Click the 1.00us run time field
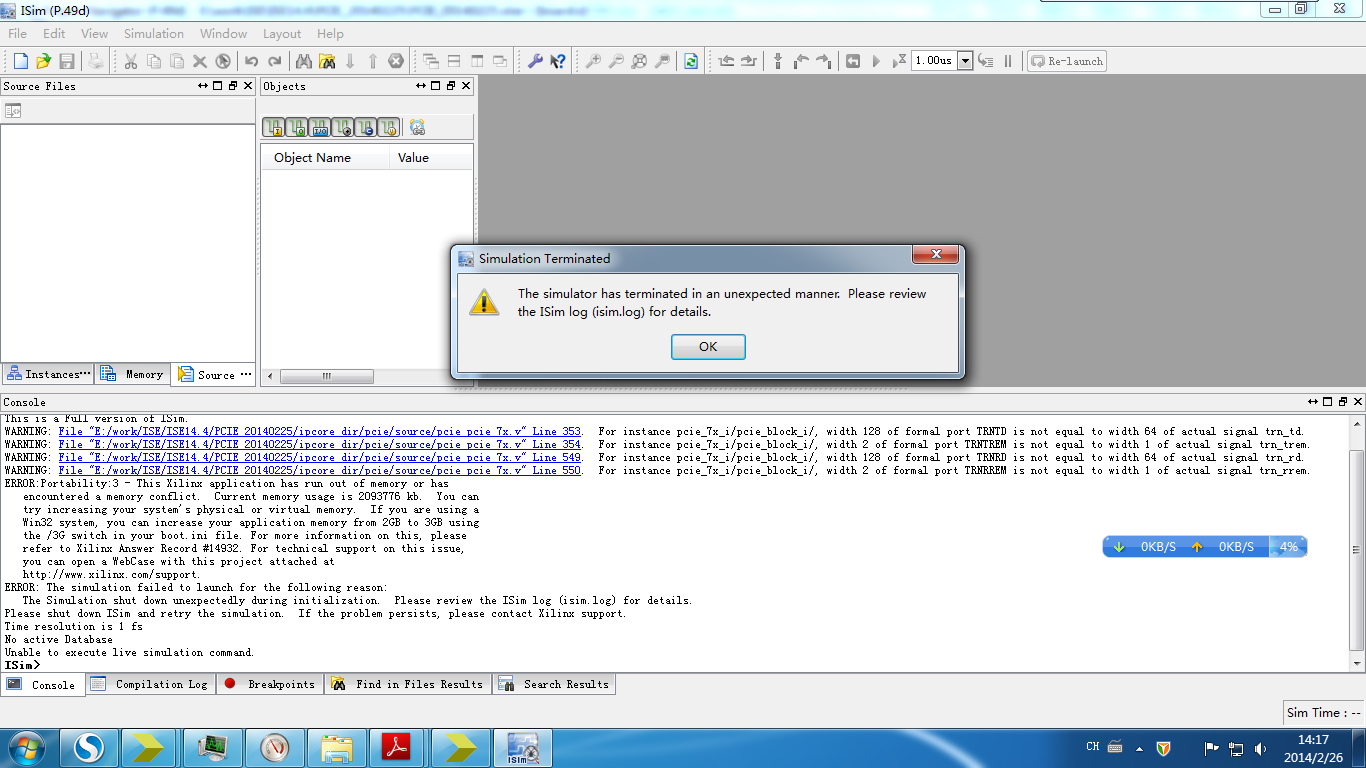The height and width of the screenshot is (768, 1366). tap(934, 61)
